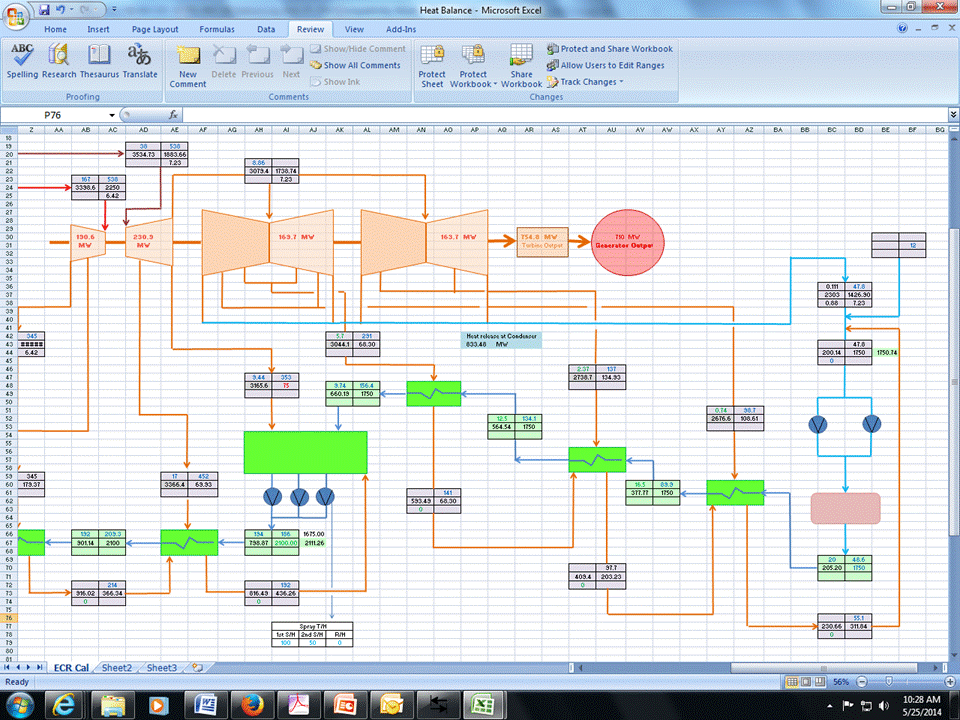960x720 pixels.
Task: Jump to the first sheet tab arrow
Action: pos(8,667)
